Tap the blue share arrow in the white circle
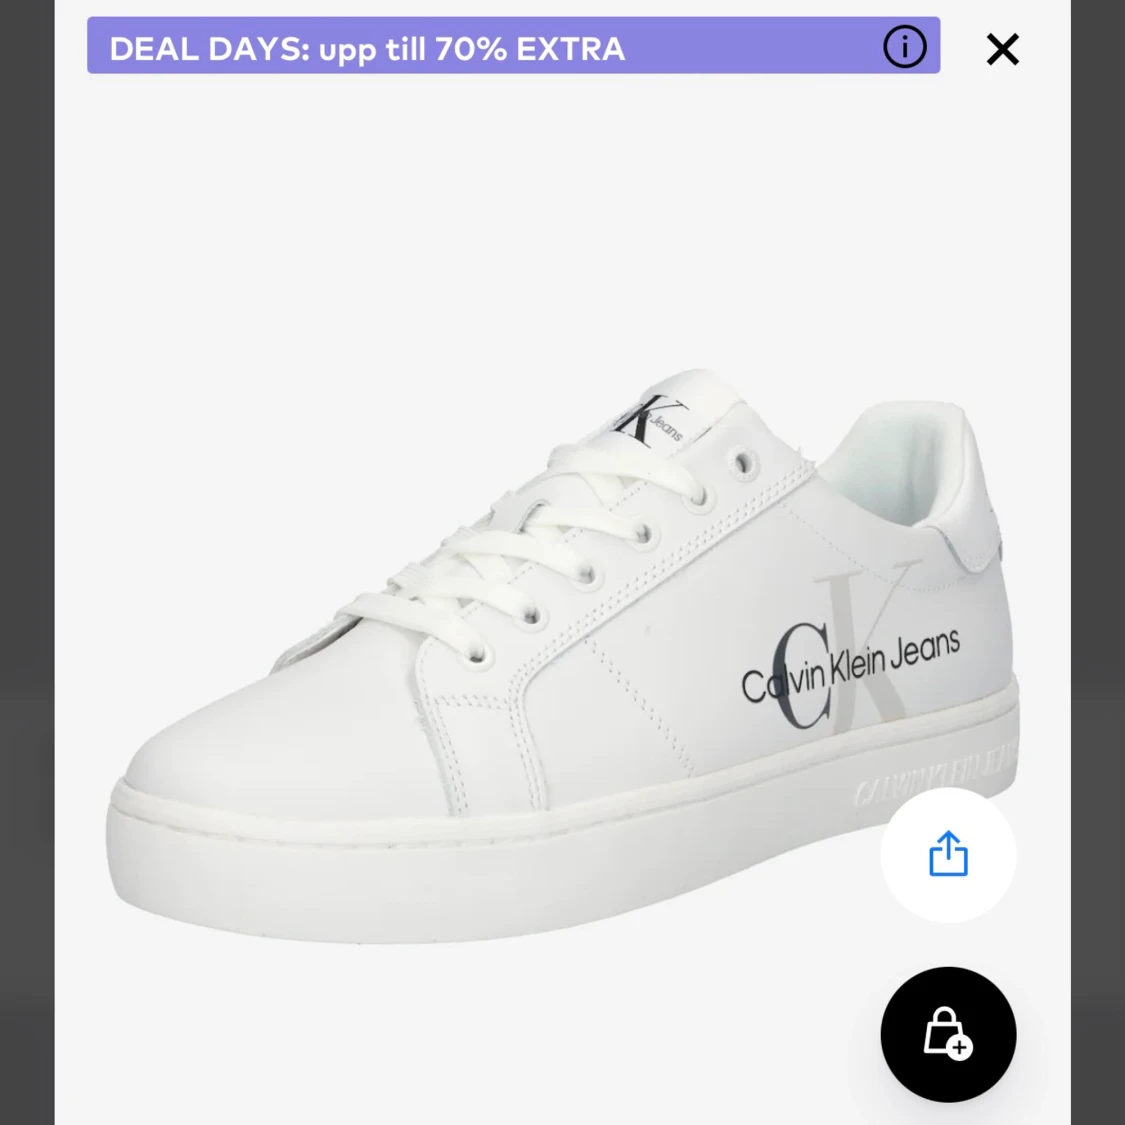The image size is (1125, 1125). 948,855
